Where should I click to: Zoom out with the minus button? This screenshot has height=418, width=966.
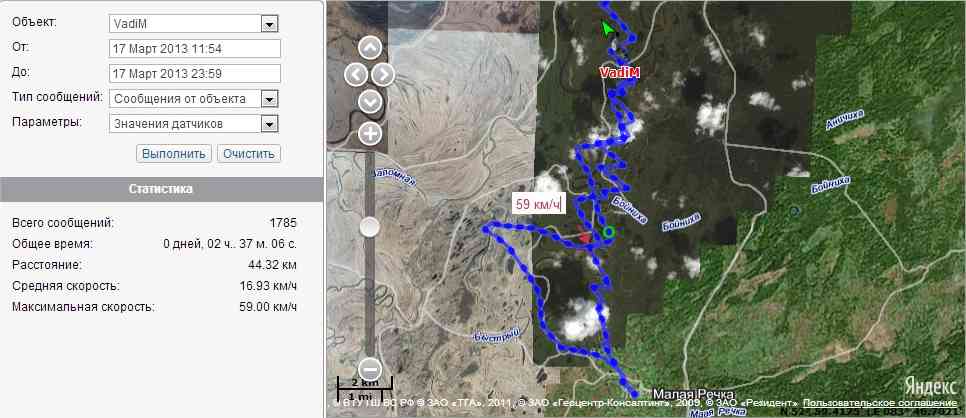click(x=370, y=369)
